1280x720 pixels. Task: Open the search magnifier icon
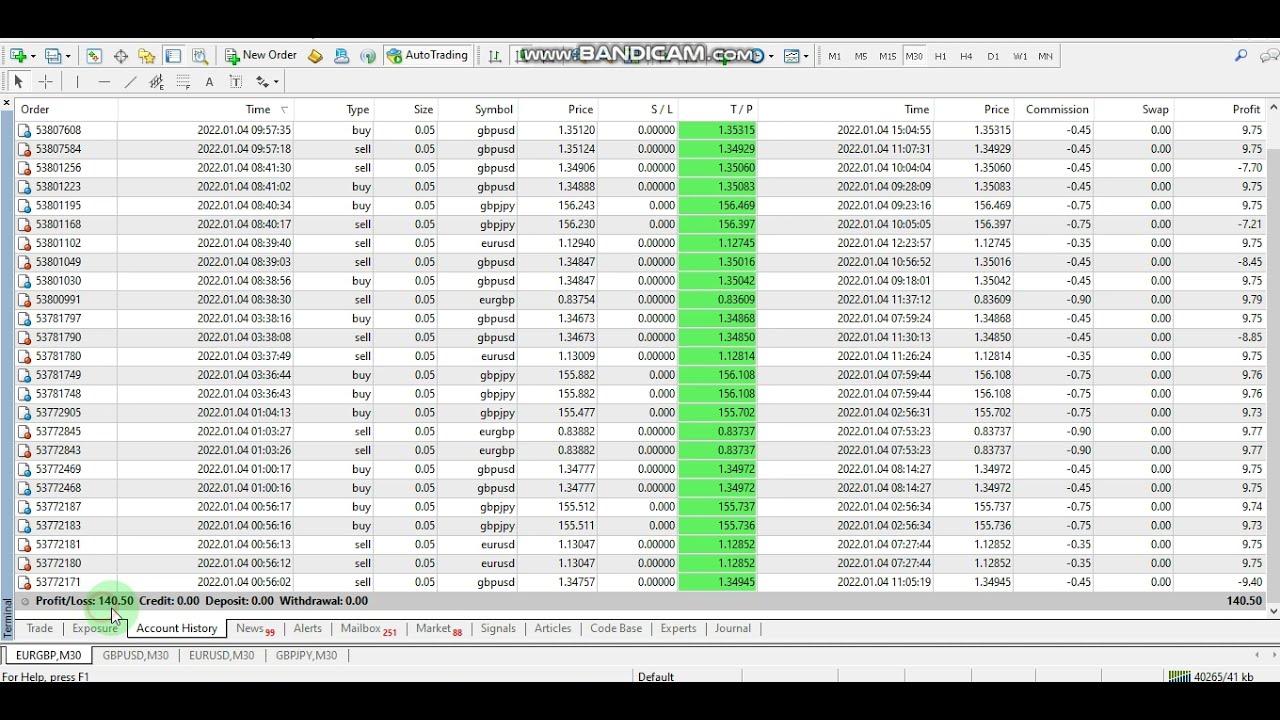(x=1241, y=56)
